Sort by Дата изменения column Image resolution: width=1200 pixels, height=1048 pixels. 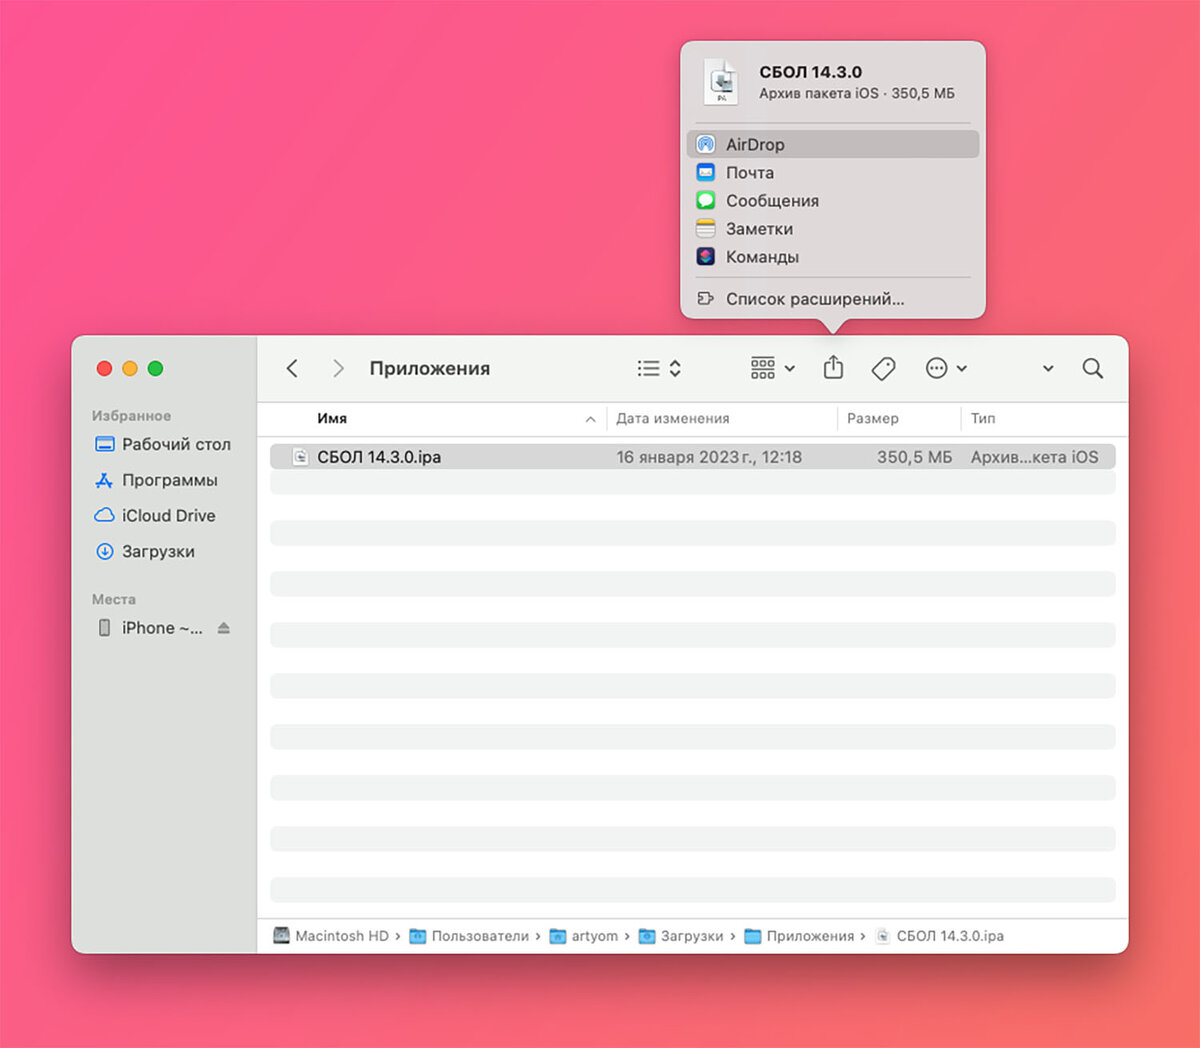click(x=673, y=419)
